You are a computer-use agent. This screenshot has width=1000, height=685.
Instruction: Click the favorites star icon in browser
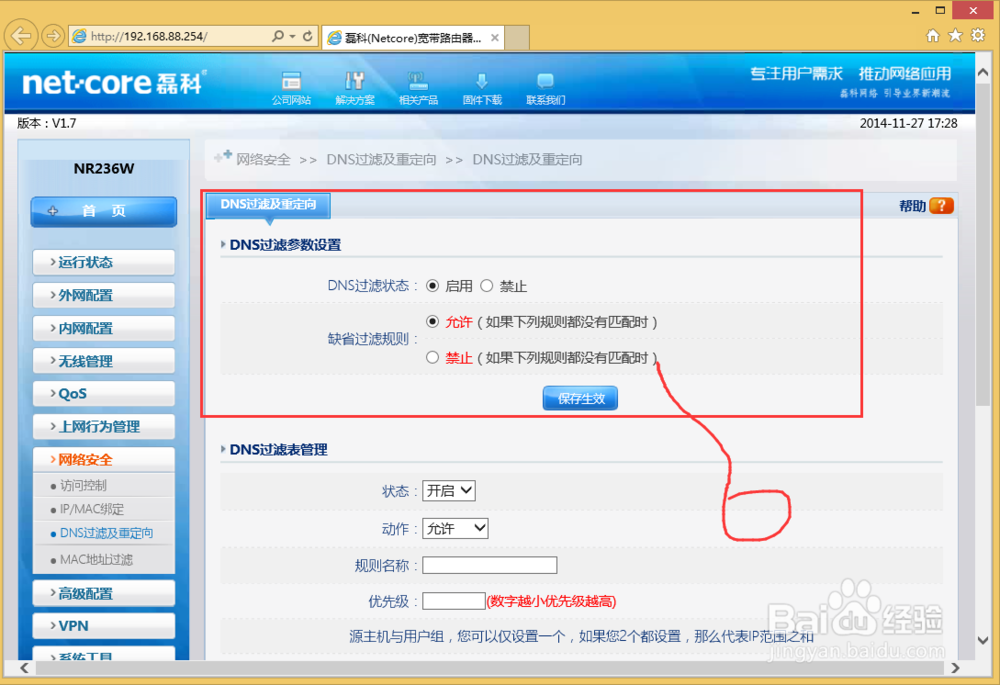click(954, 35)
